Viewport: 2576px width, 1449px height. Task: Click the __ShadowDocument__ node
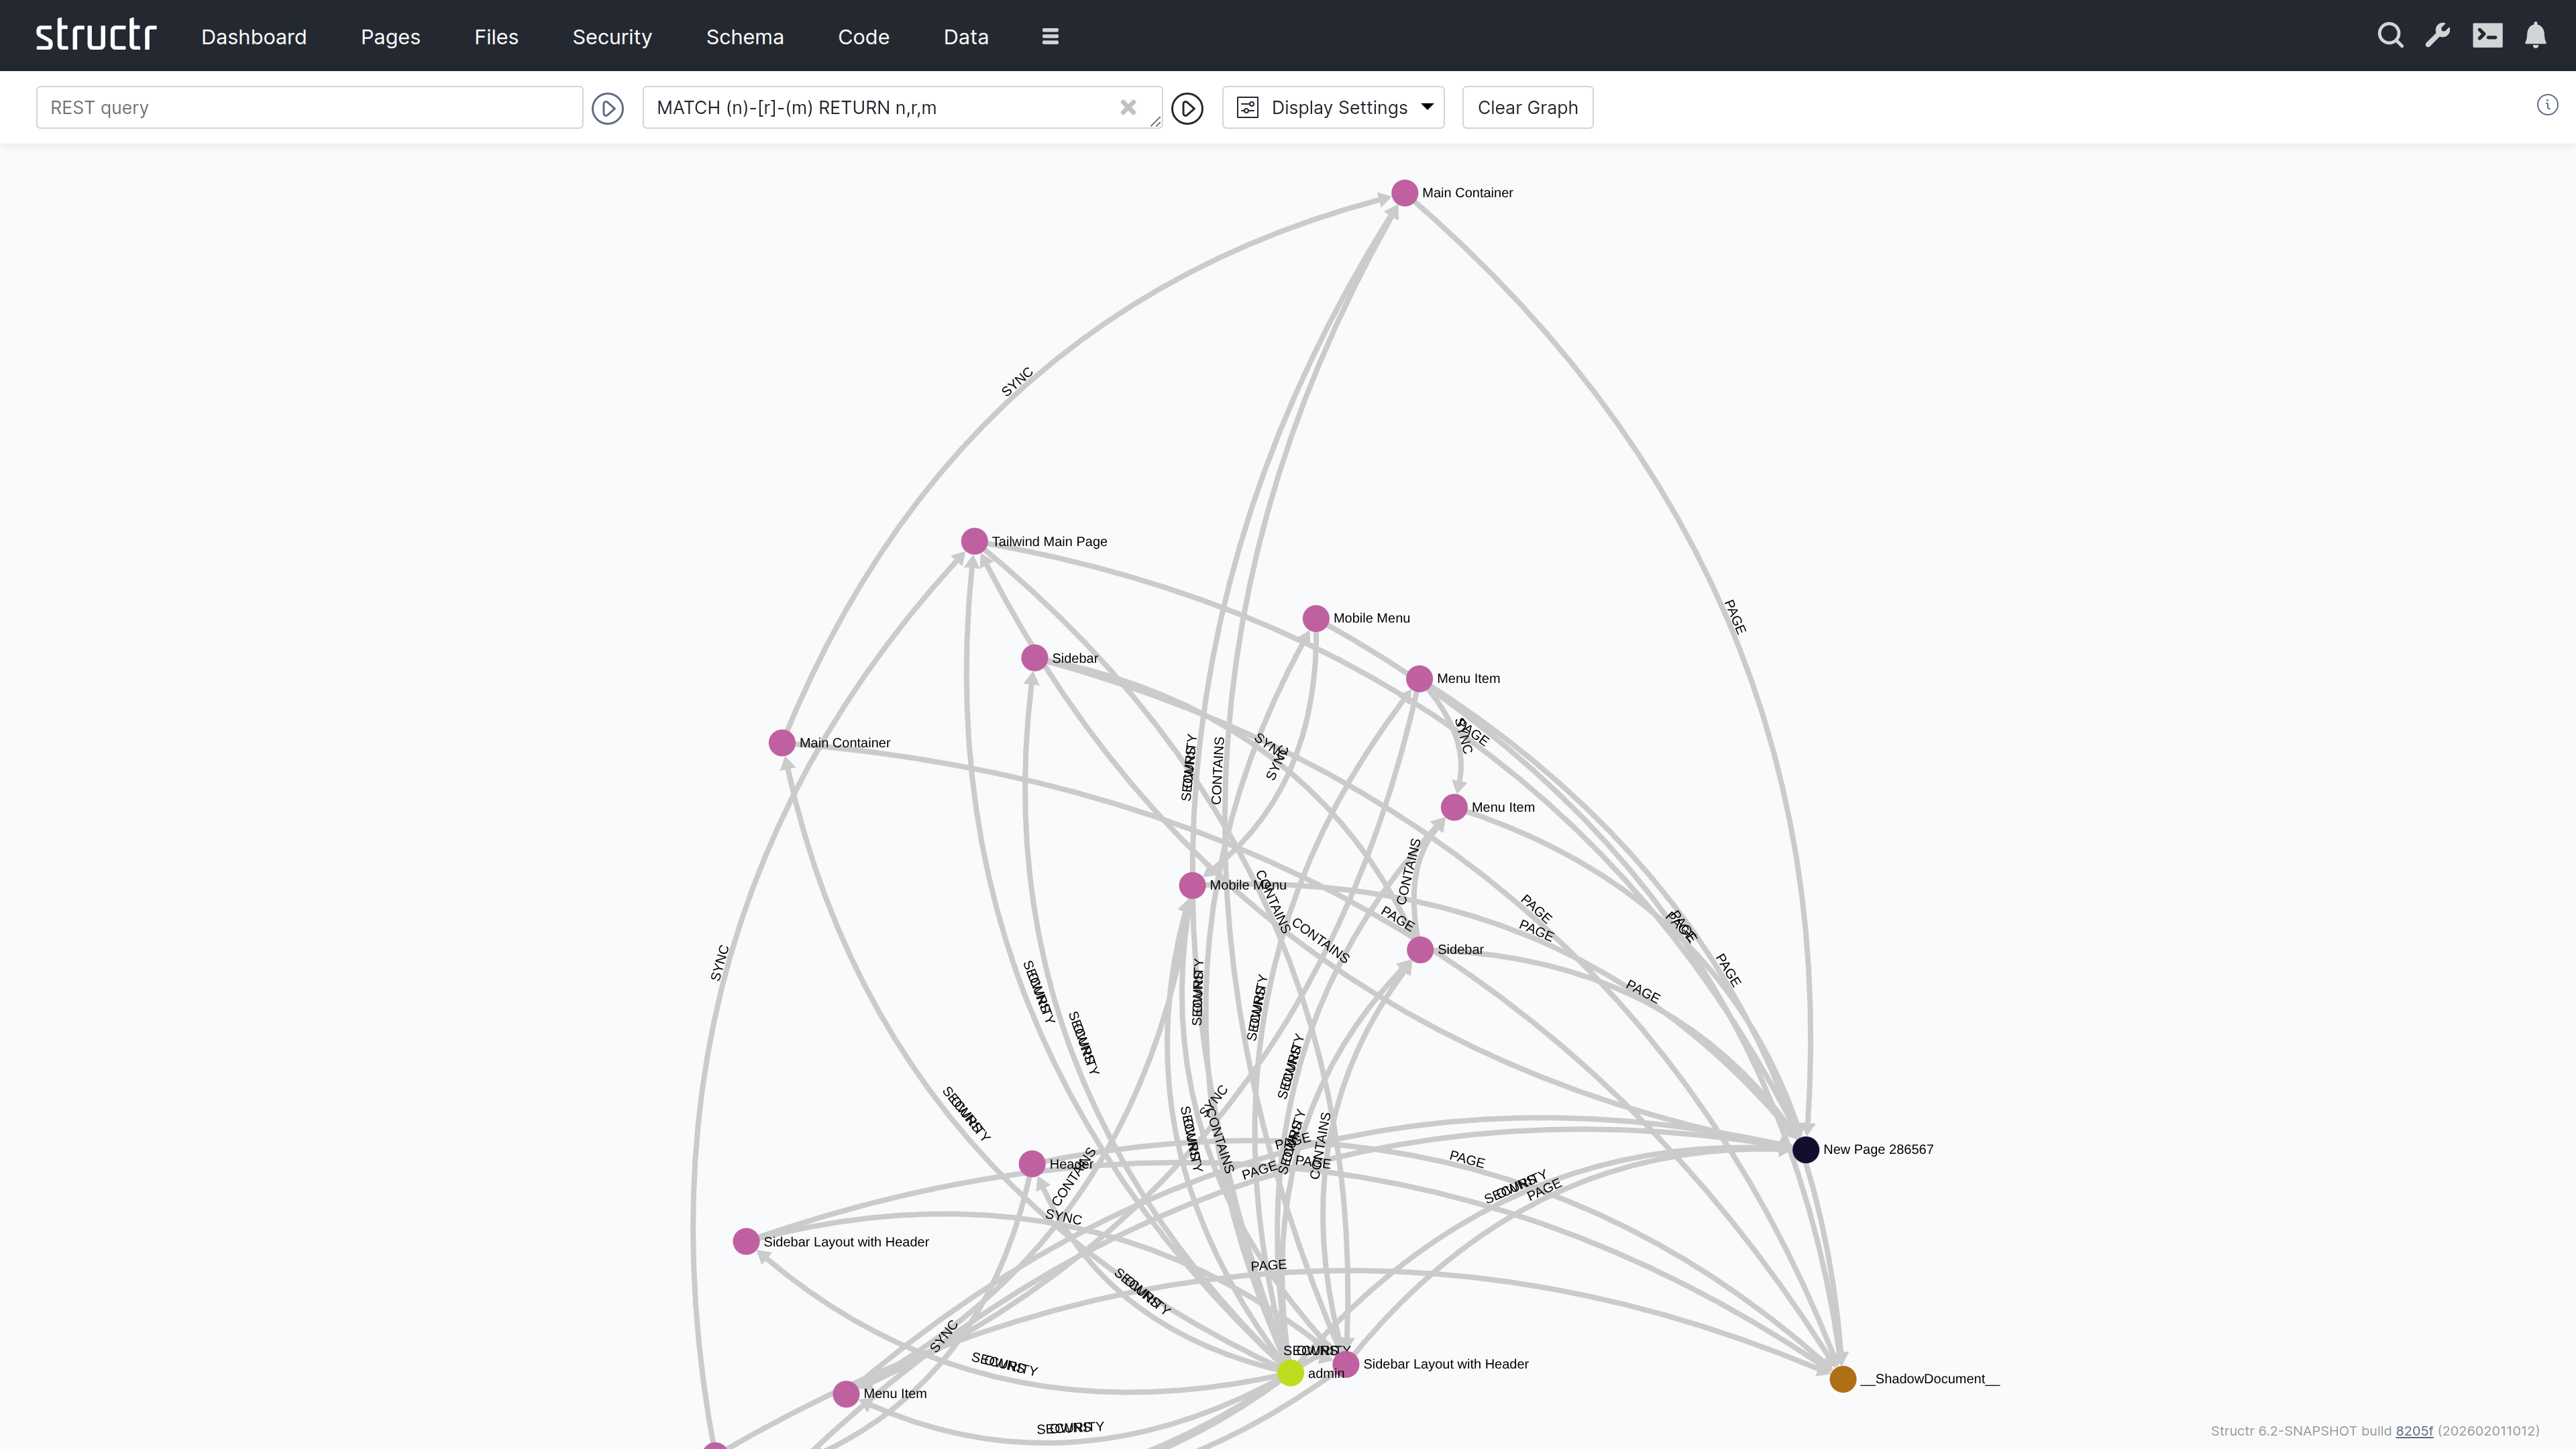(x=1842, y=1379)
